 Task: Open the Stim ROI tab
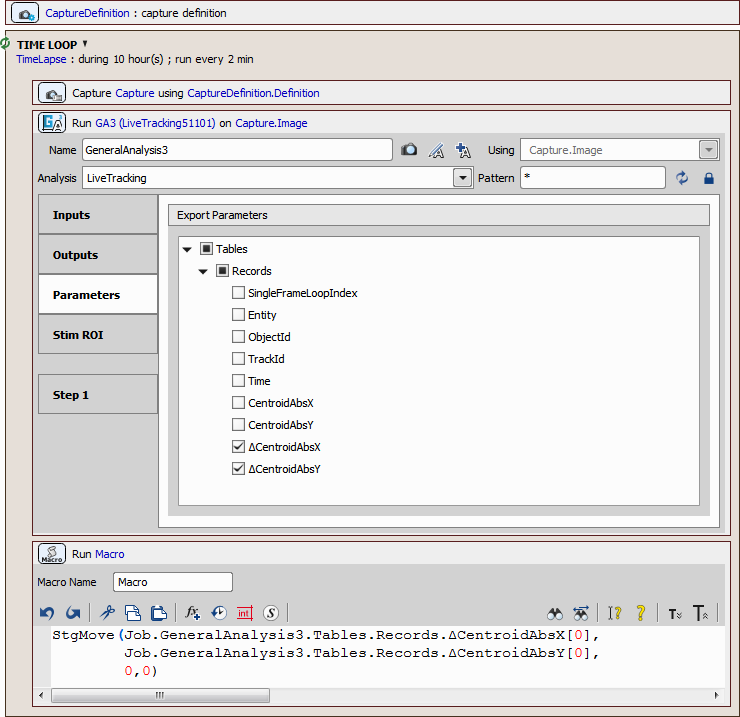(98, 335)
